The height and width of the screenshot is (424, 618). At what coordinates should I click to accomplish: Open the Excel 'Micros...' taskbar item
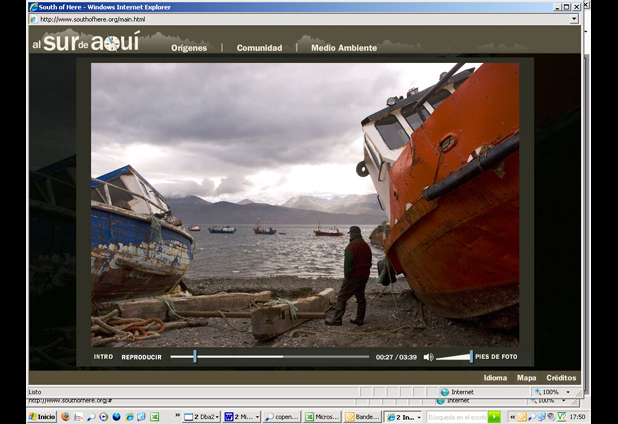pos(323,417)
